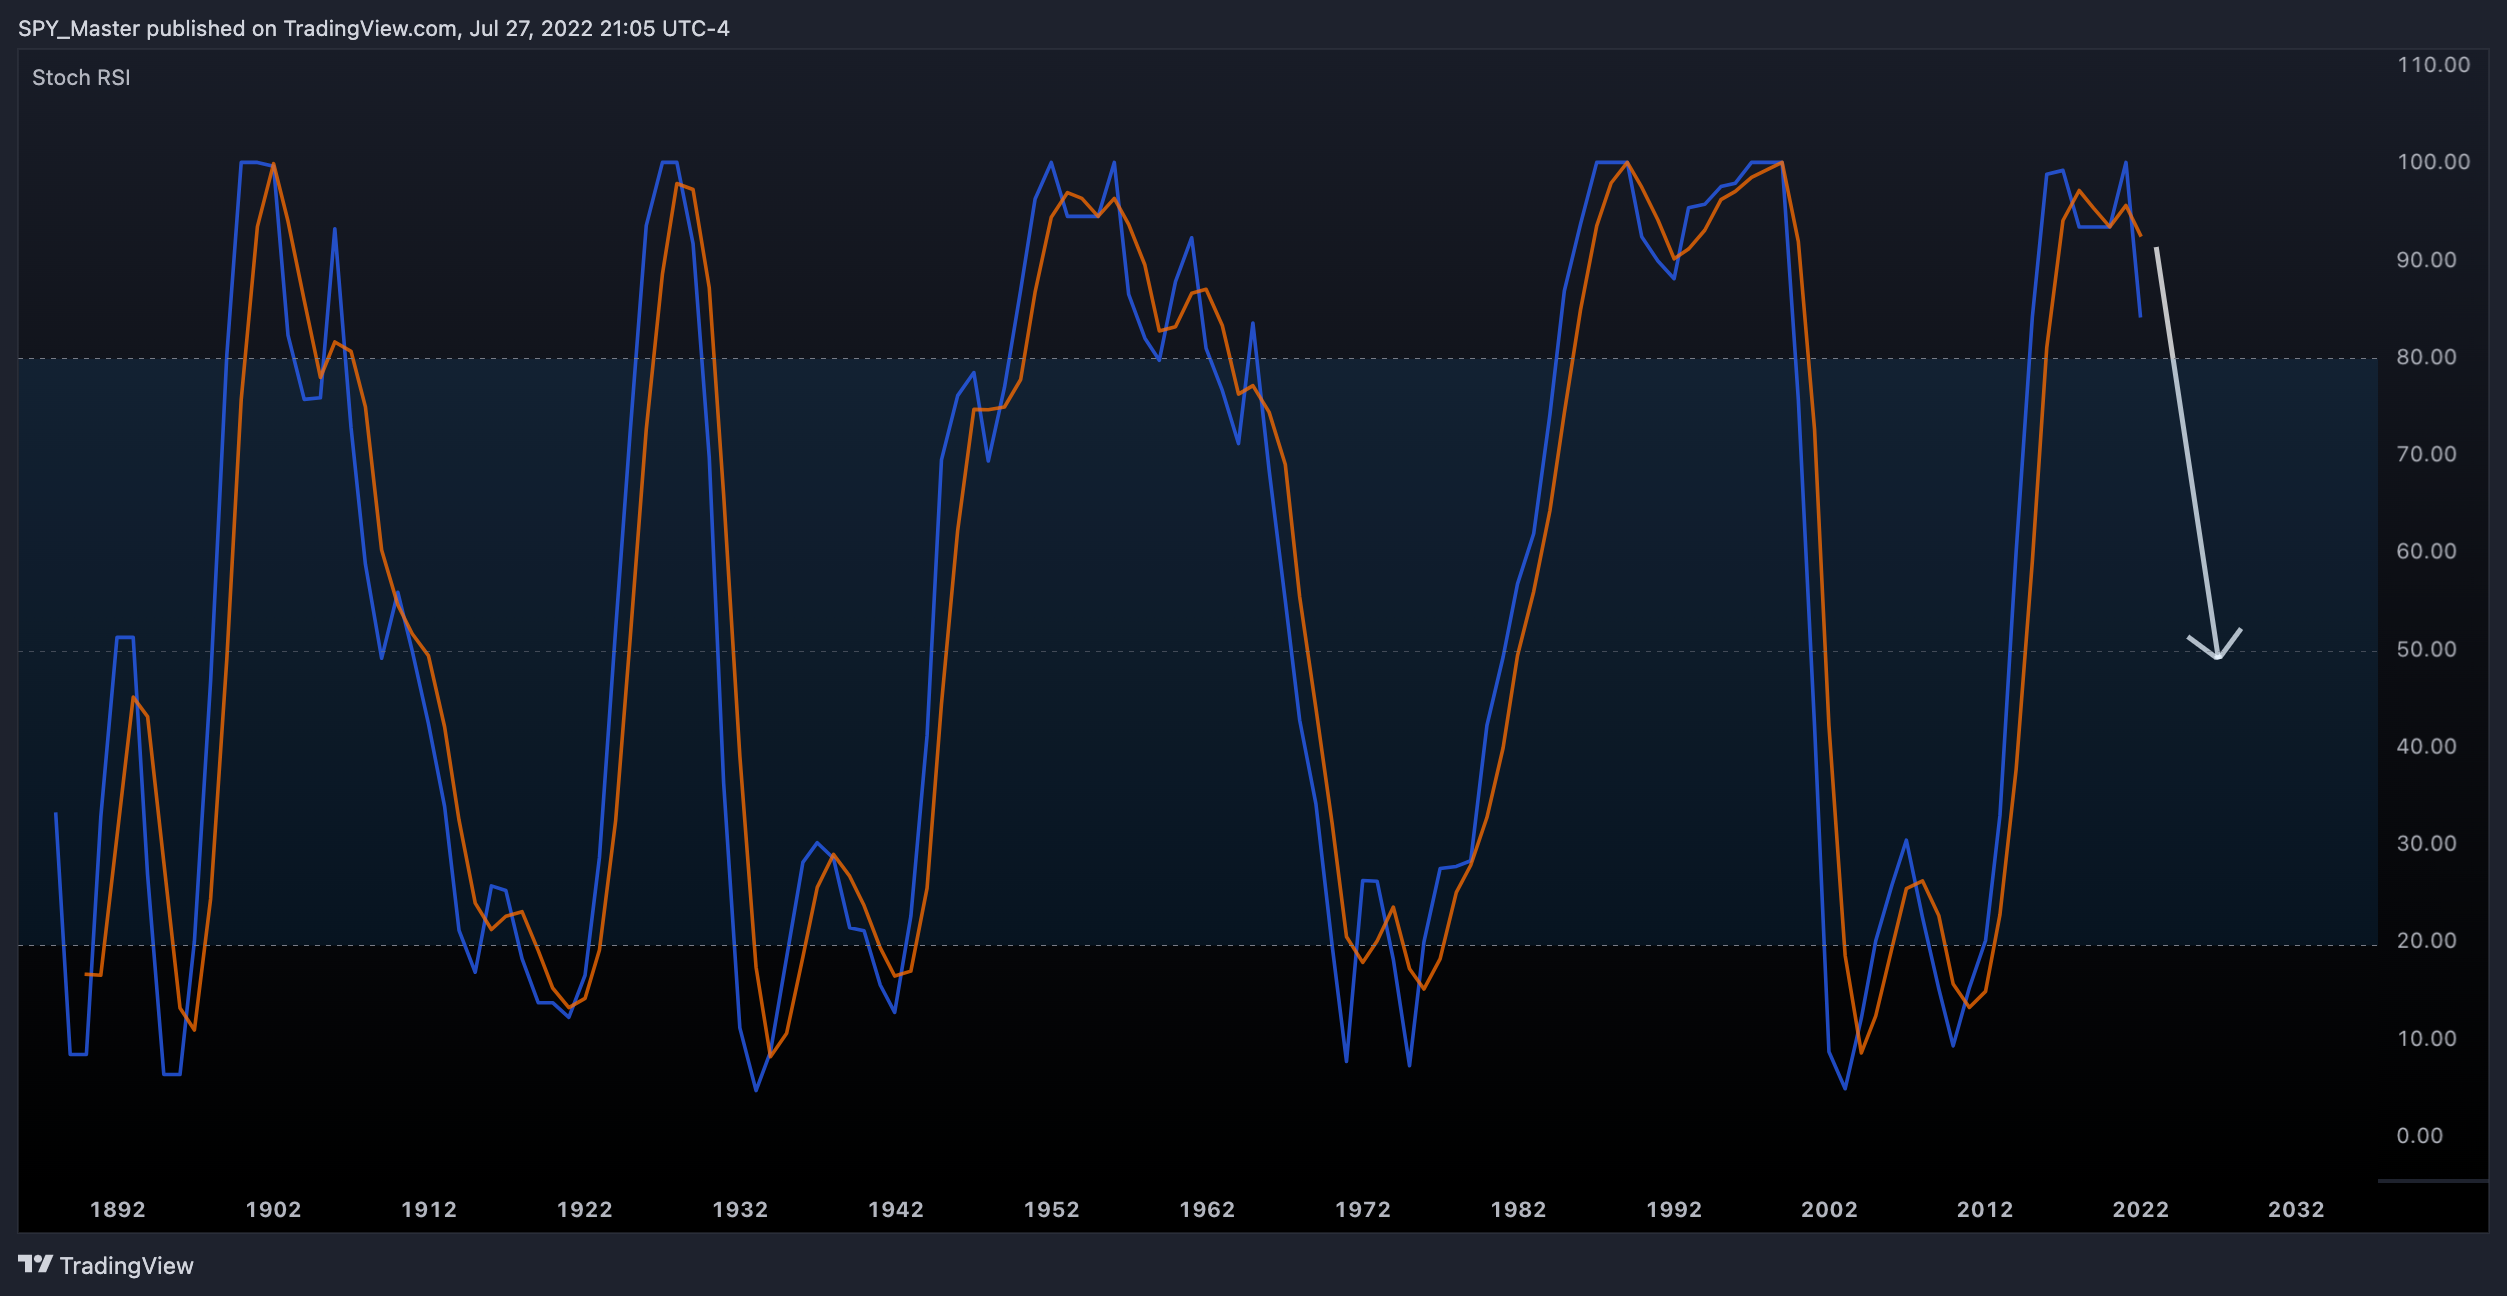
Task: Click the 2012 time axis label
Action: click(1985, 1209)
